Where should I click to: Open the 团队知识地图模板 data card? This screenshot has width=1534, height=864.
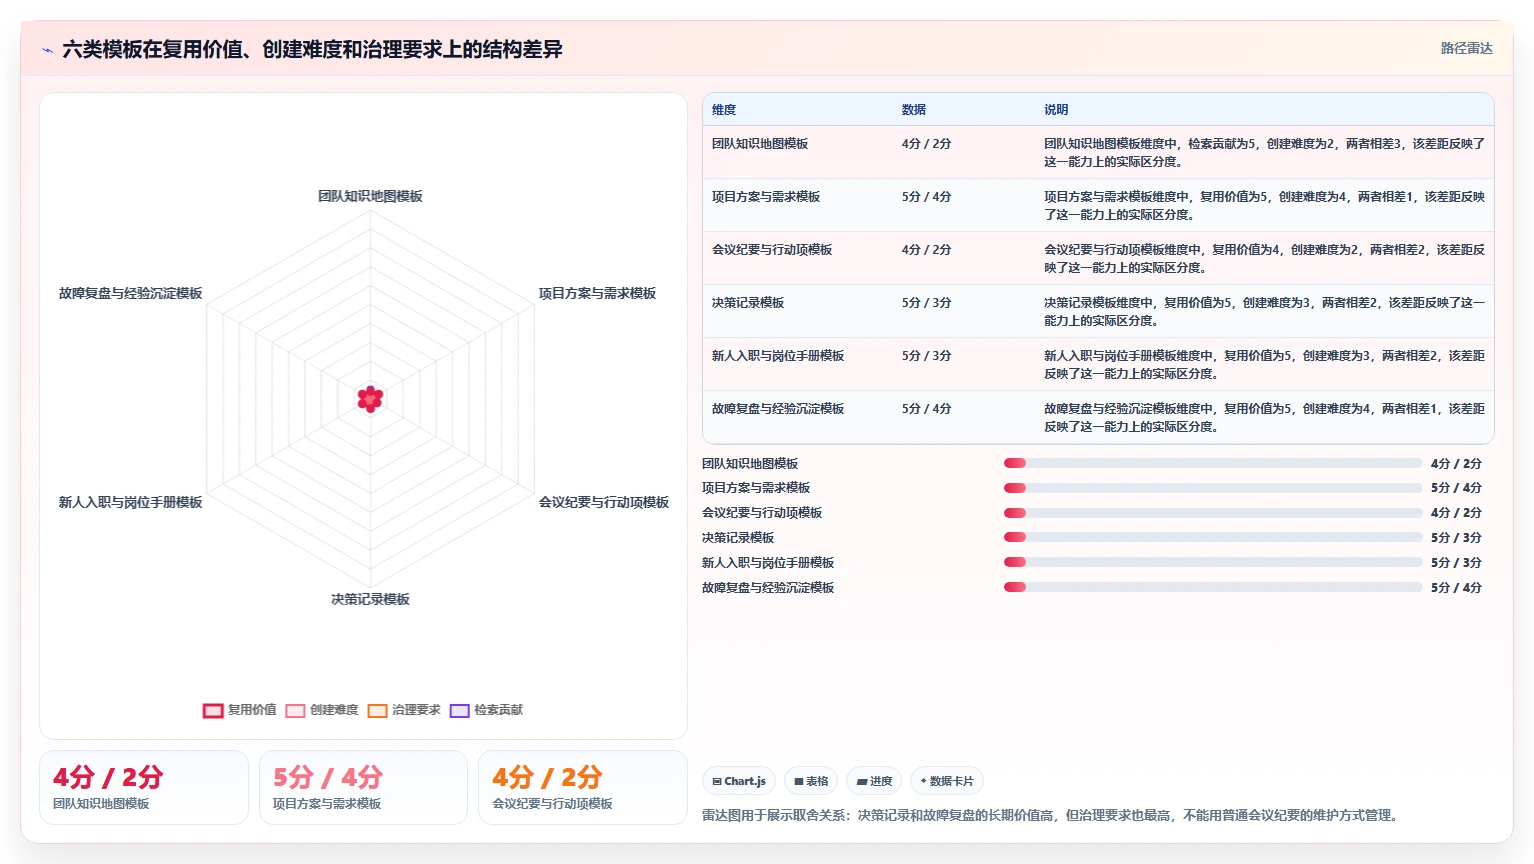click(x=144, y=787)
